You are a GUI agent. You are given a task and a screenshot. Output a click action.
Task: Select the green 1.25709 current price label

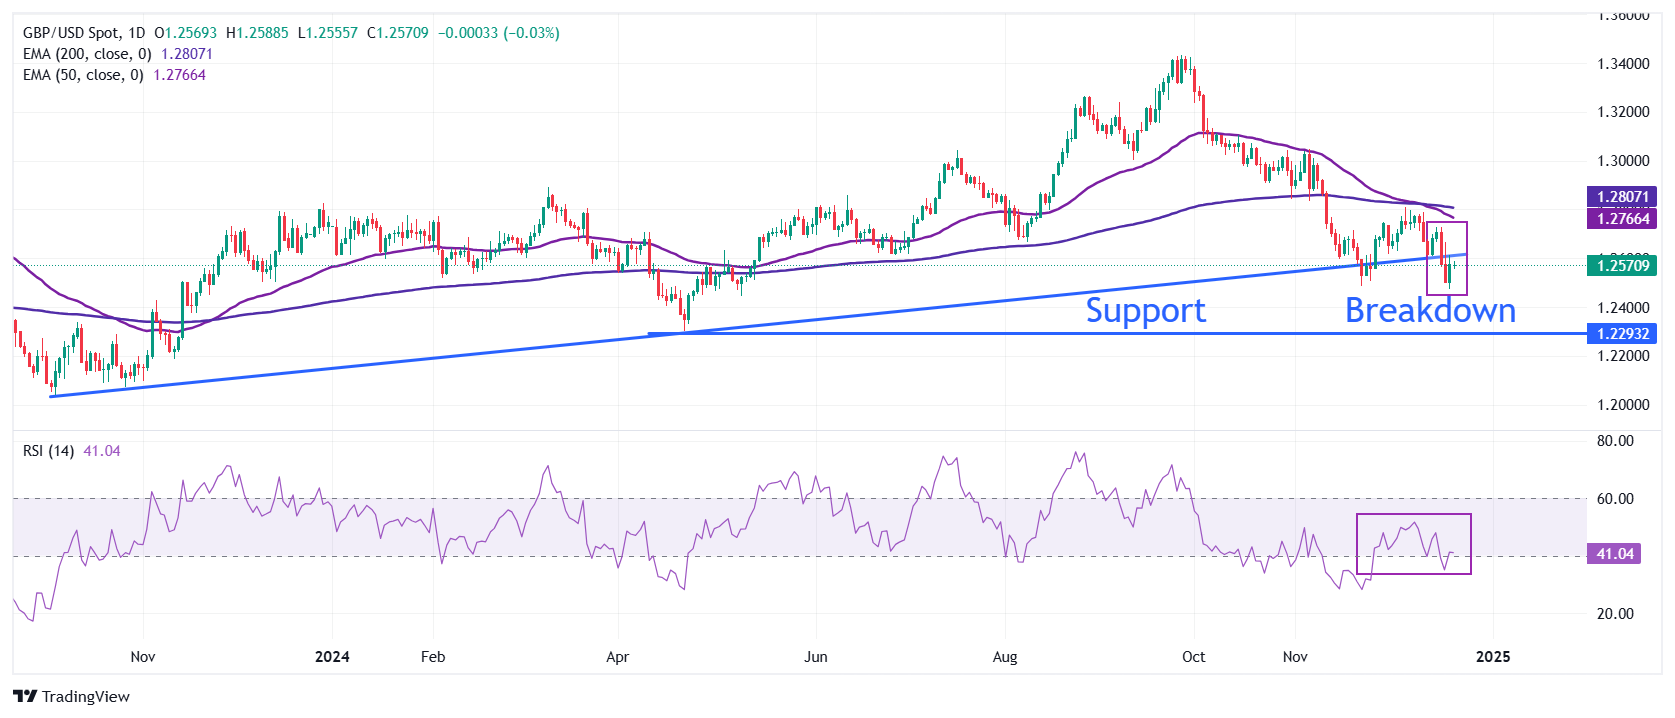[x=1621, y=265]
